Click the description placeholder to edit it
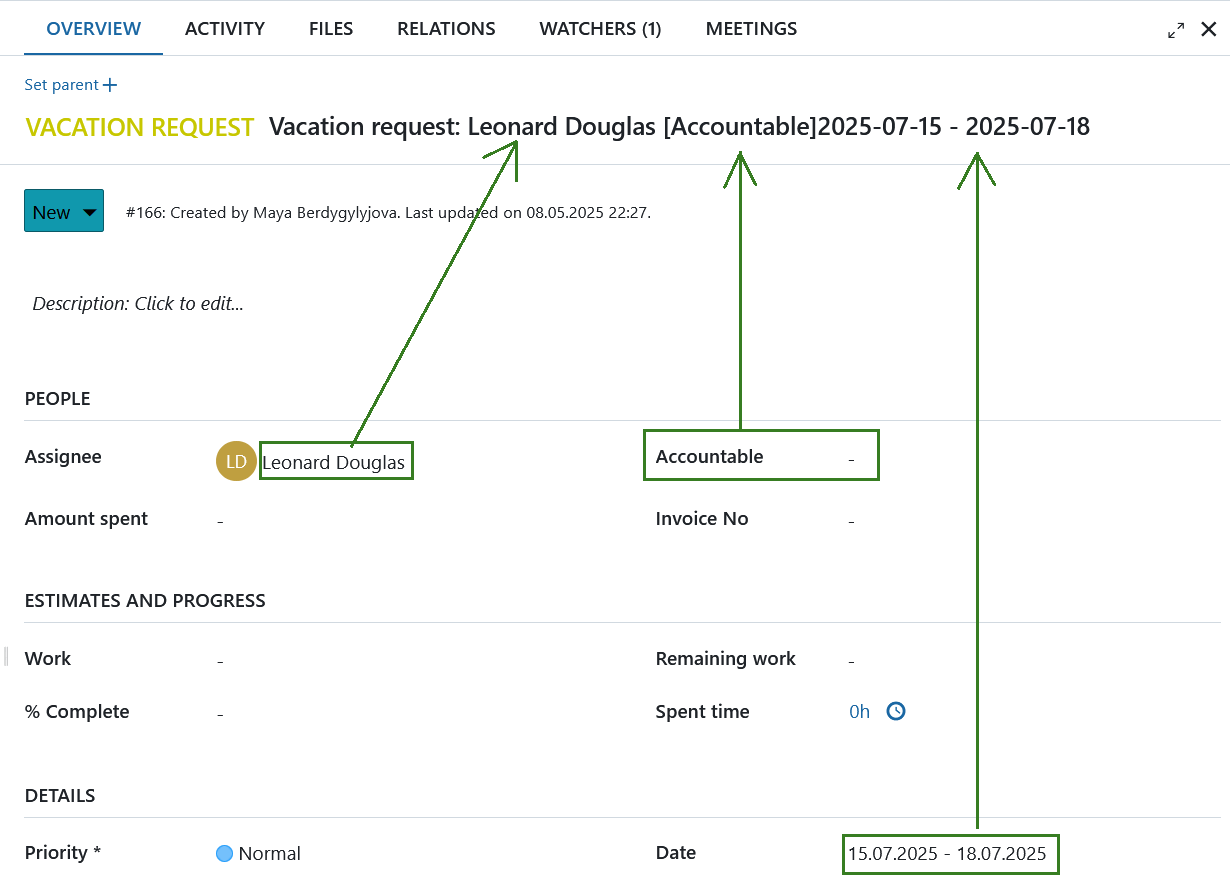1230x894 pixels. point(139,303)
